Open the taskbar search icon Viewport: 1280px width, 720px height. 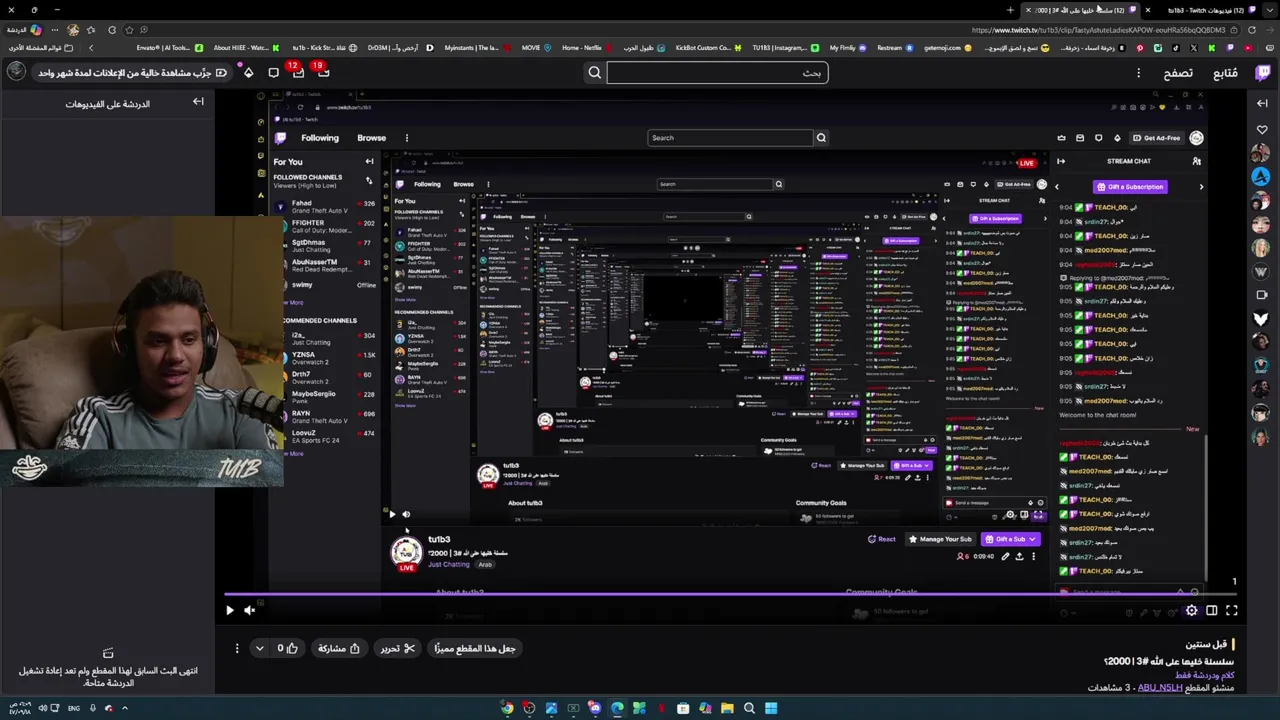coord(749,708)
